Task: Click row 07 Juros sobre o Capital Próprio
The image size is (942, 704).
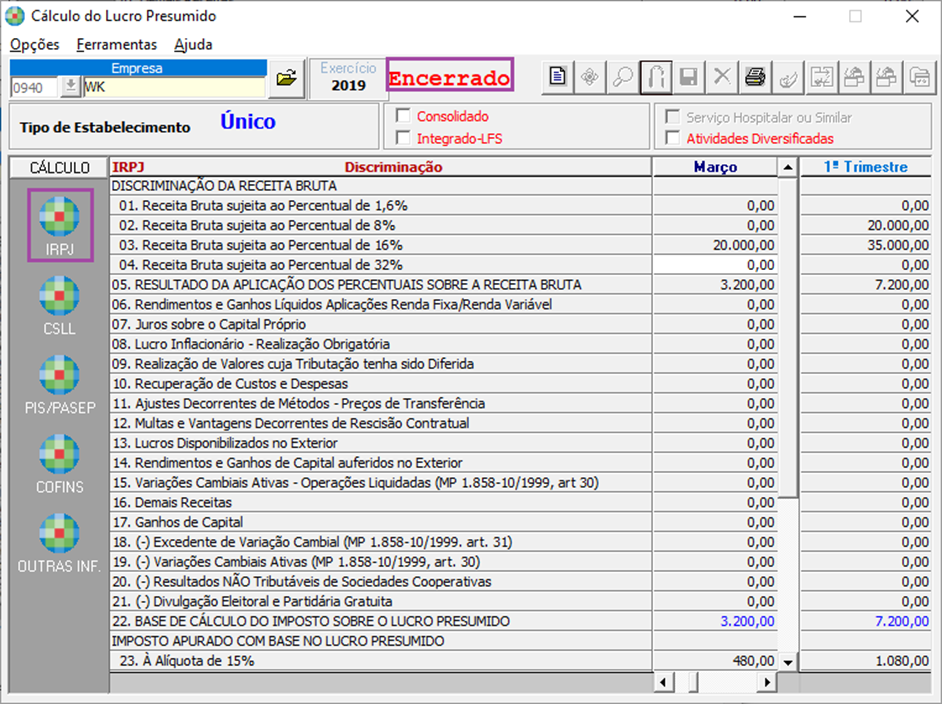Action: pos(381,324)
